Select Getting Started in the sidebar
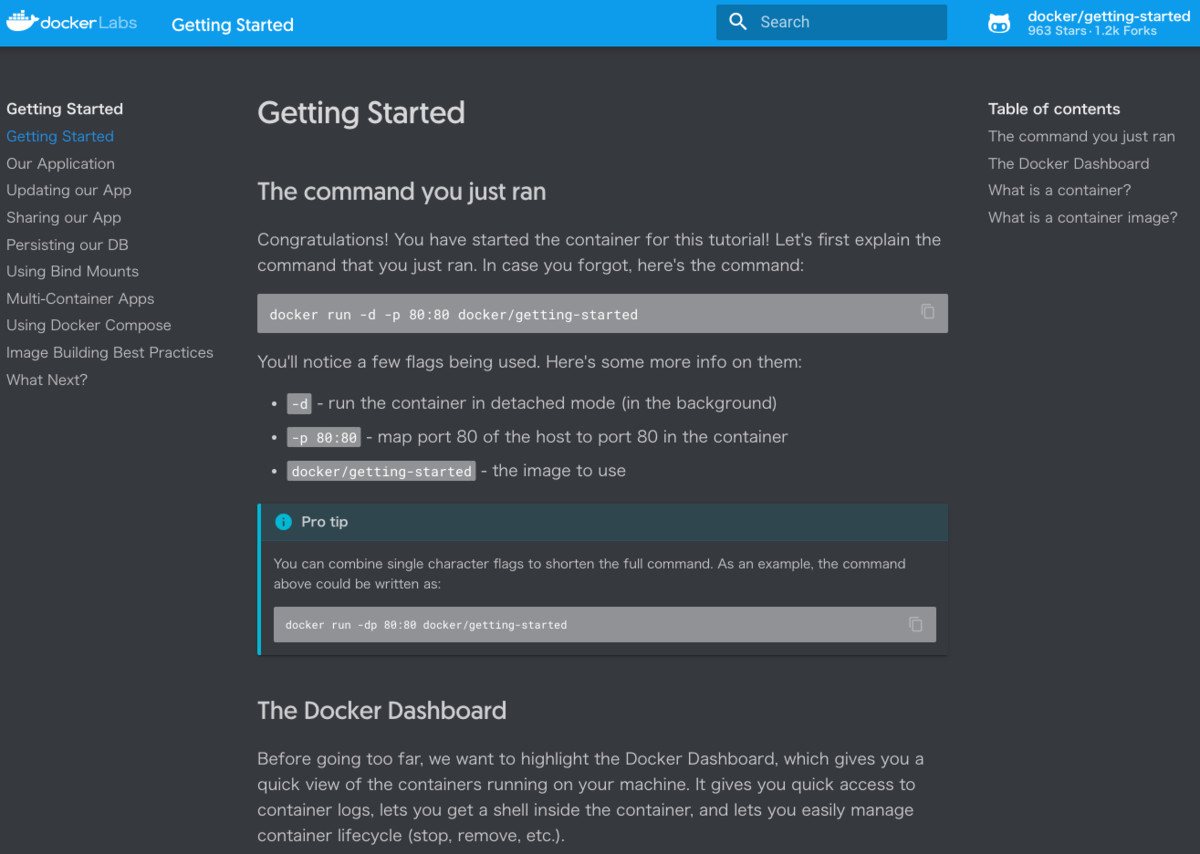1200x854 pixels. coord(60,136)
